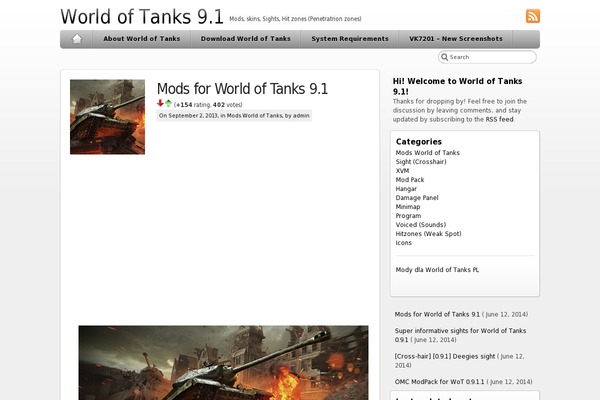
Task: Open Super informative sights post
Action: click(460, 335)
